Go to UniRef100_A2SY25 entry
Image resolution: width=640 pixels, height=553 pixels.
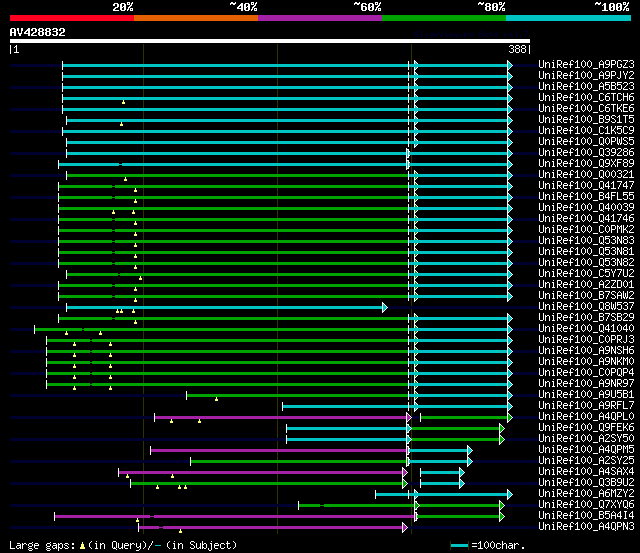coord(586,461)
